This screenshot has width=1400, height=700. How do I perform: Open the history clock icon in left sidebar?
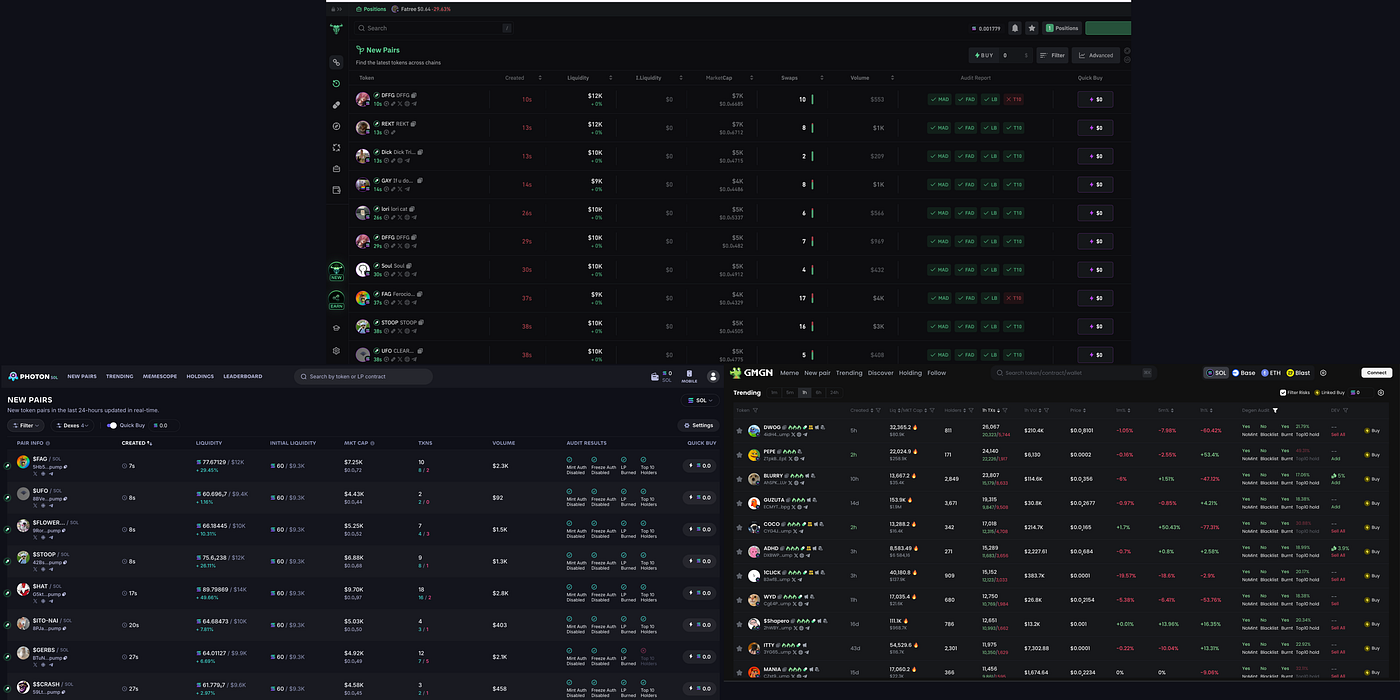coord(336,83)
